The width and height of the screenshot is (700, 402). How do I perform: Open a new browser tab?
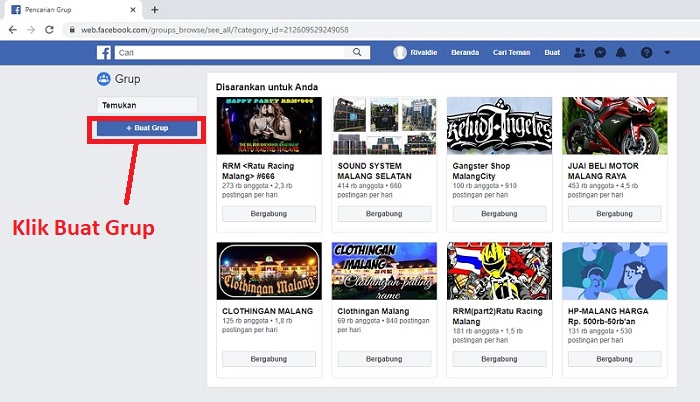click(x=154, y=9)
